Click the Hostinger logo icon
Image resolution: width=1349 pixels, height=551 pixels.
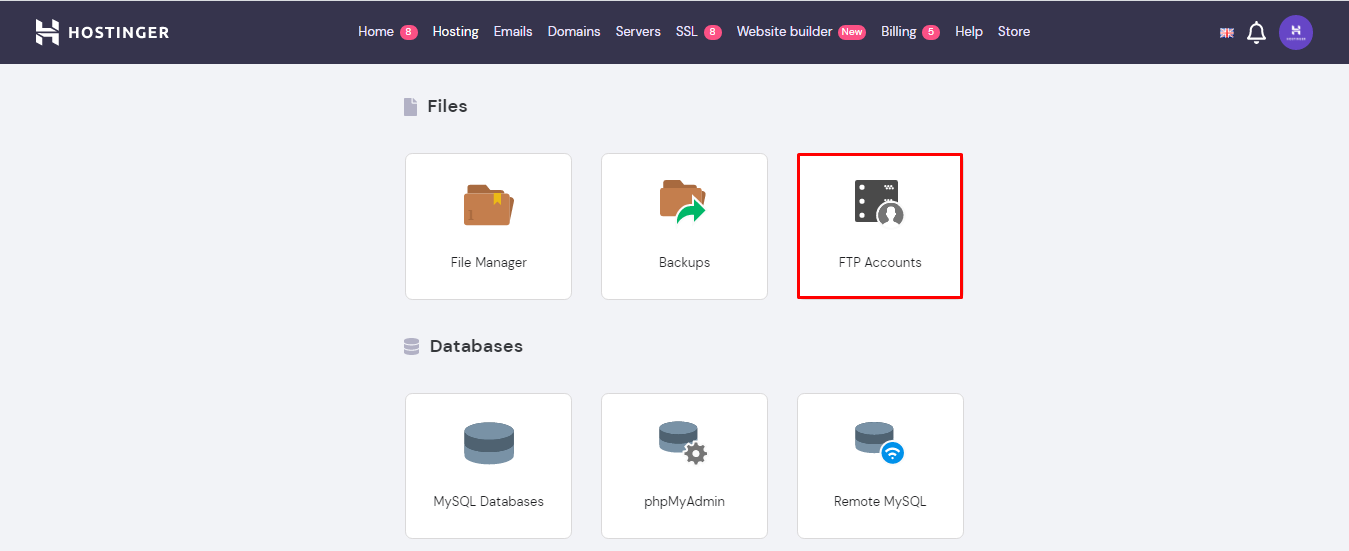(47, 32)
